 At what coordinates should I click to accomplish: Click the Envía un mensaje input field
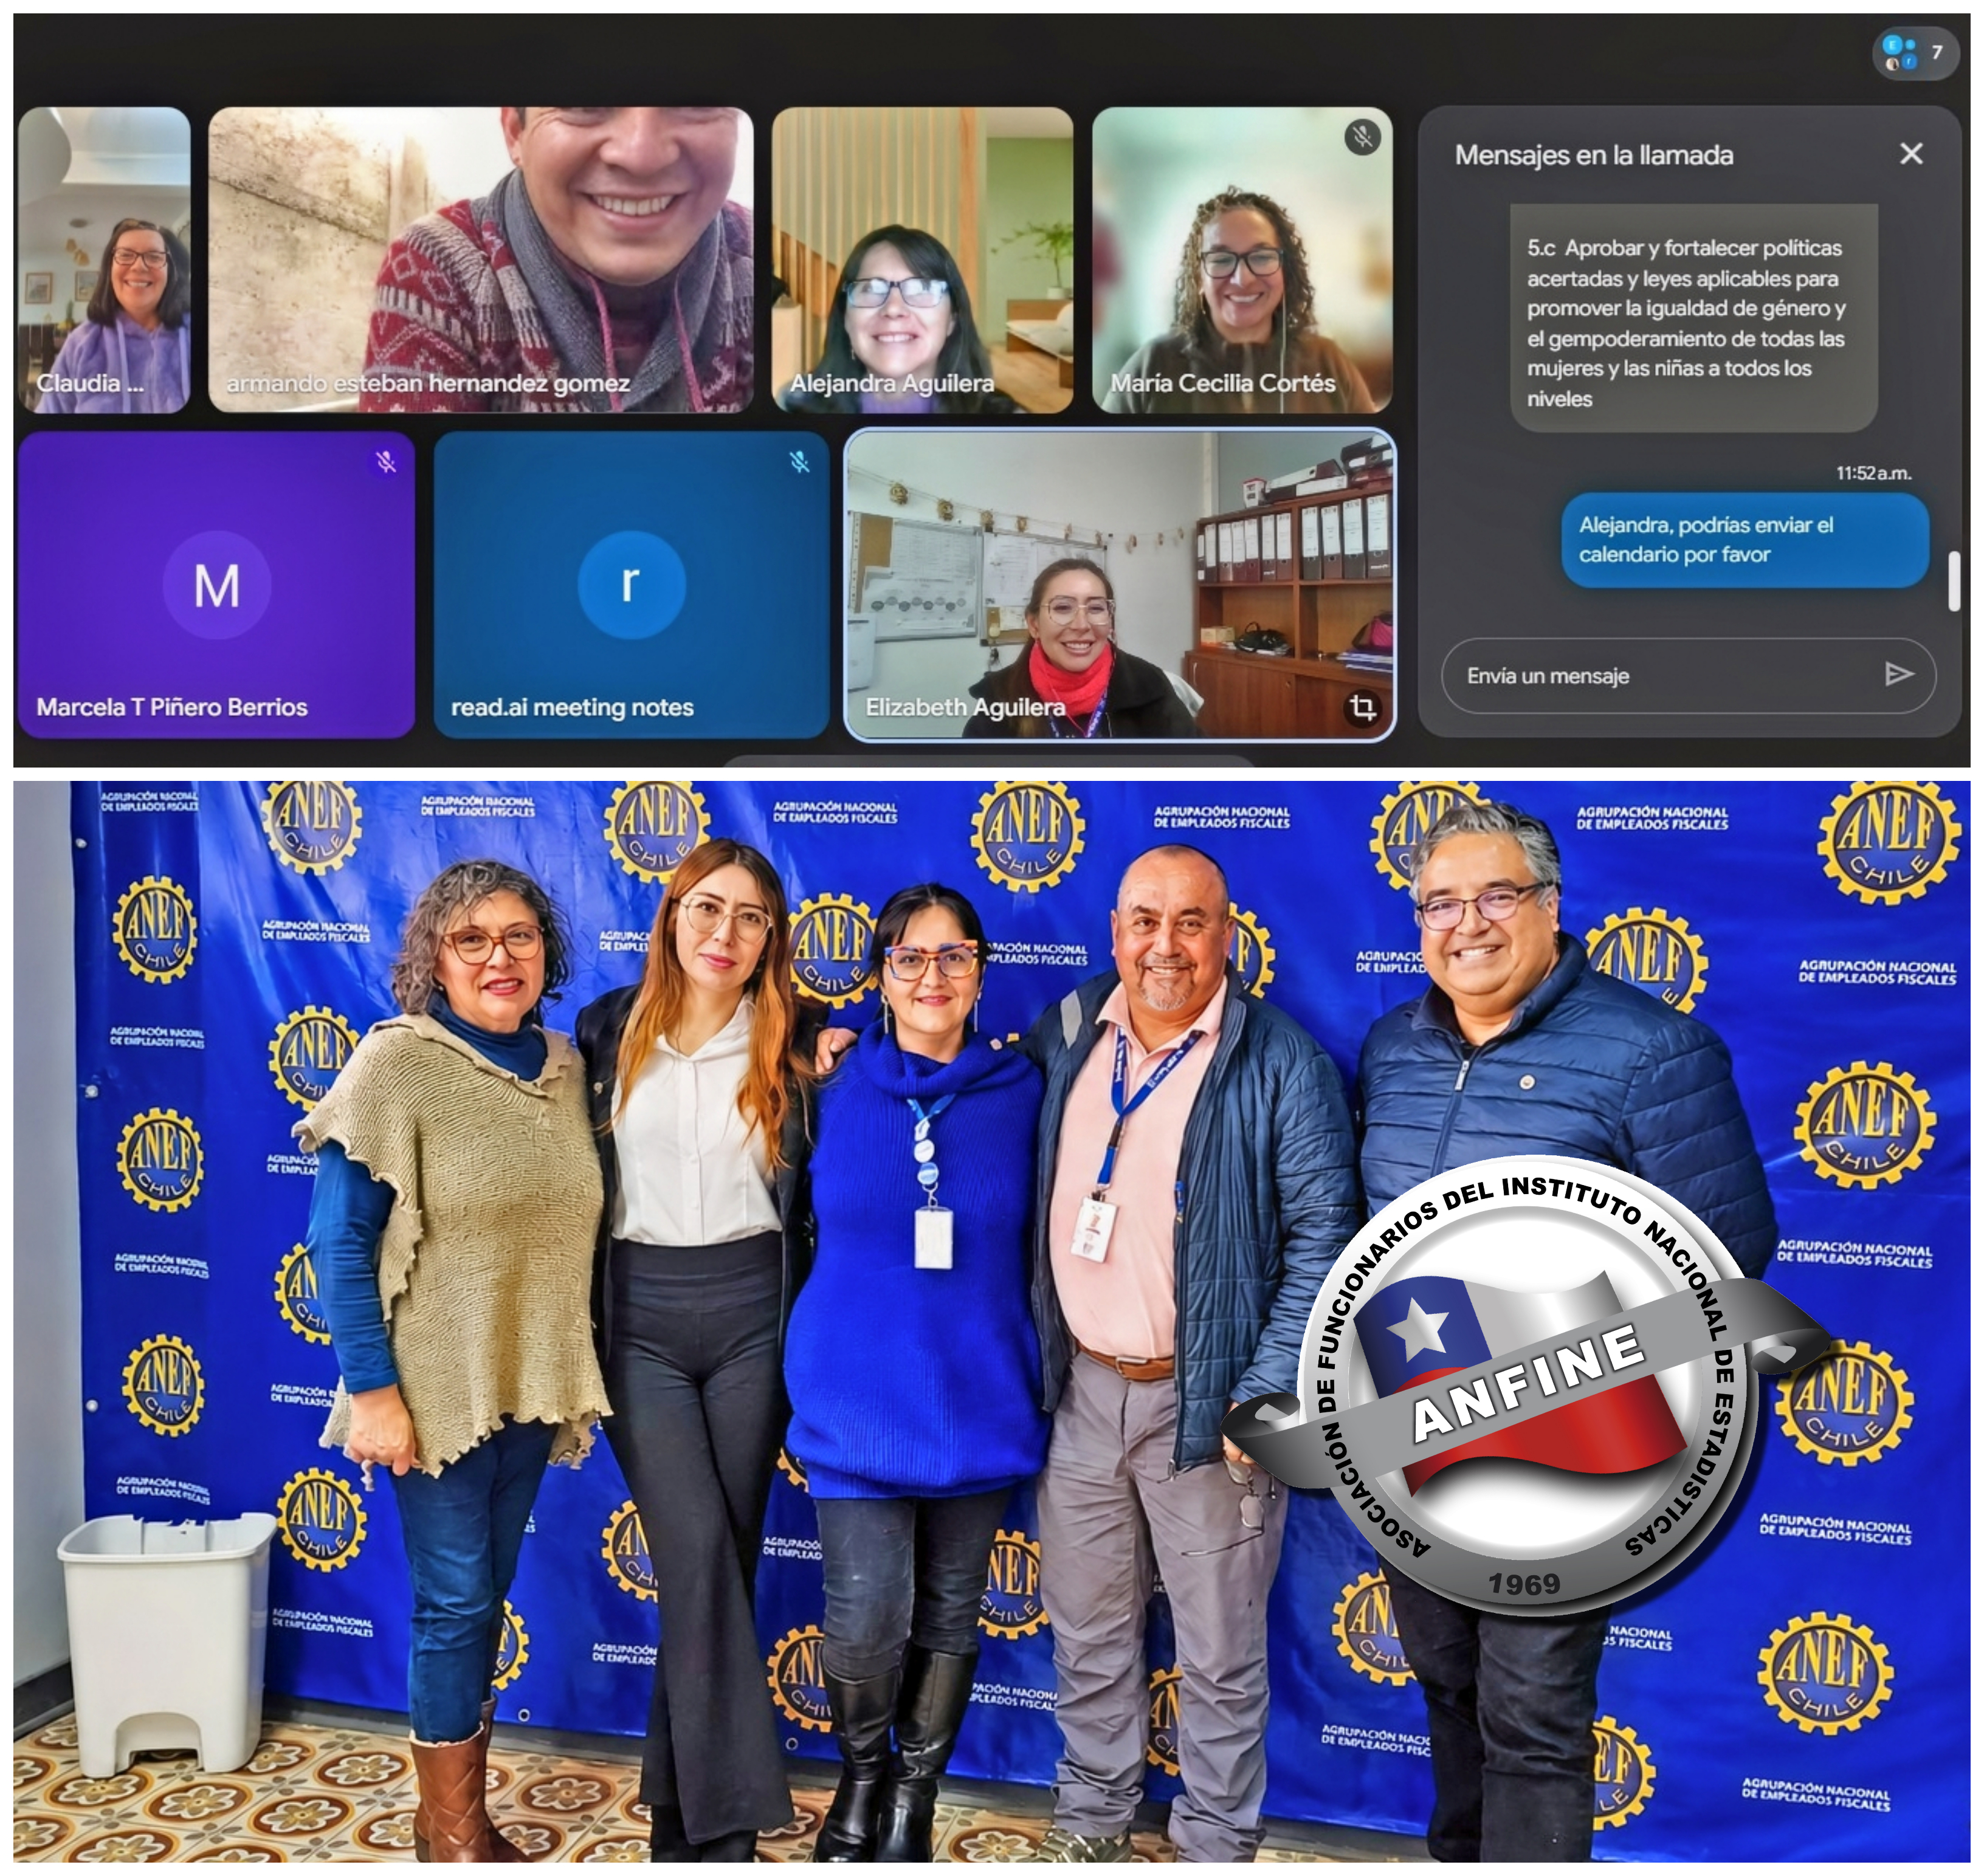[x=1688, y=675]
